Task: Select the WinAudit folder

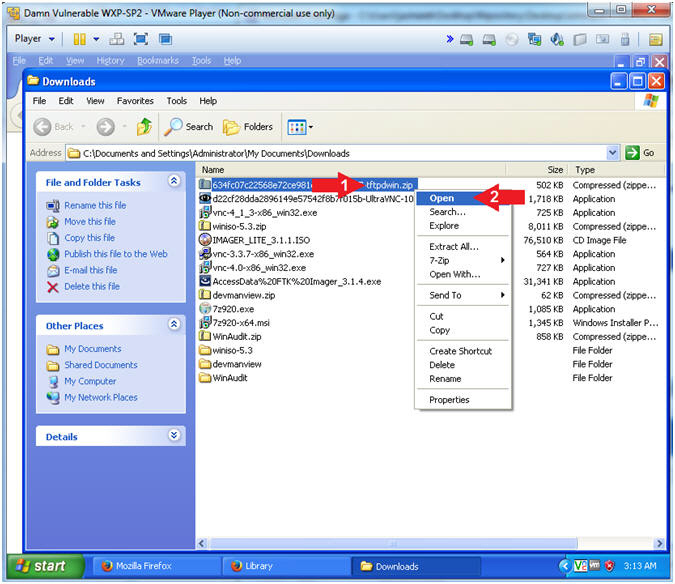Action: 230,378
